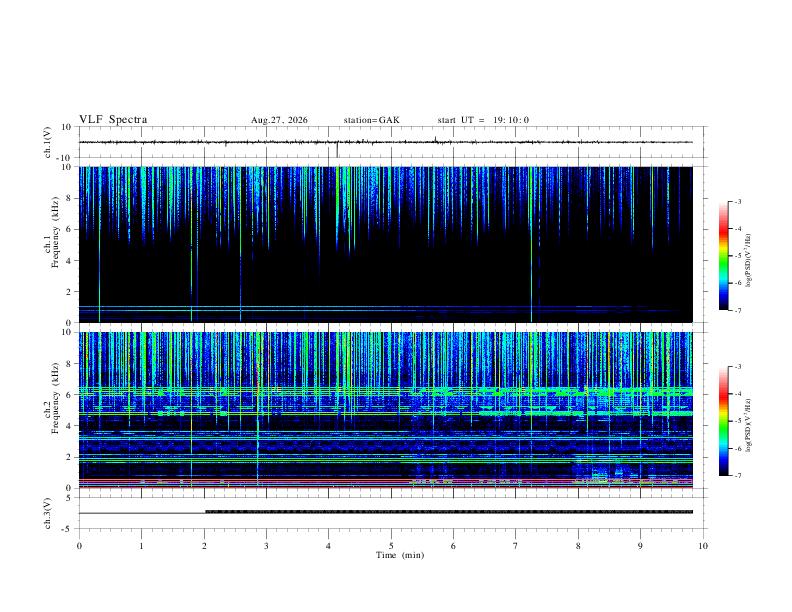The height and width of the screenshot is (612, 792).
Task: Click the ch.1 waveform trace spike near 4 min
Action: coord(337,149)
